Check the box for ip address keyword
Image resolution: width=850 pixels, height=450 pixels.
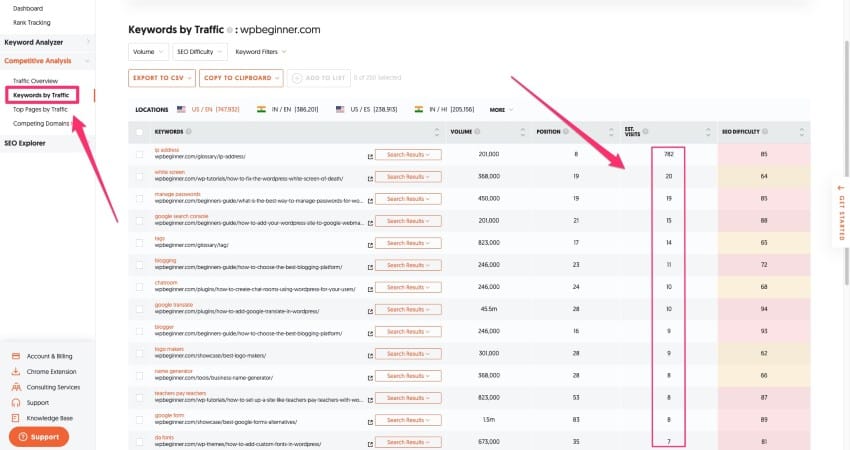click(140, 155)
